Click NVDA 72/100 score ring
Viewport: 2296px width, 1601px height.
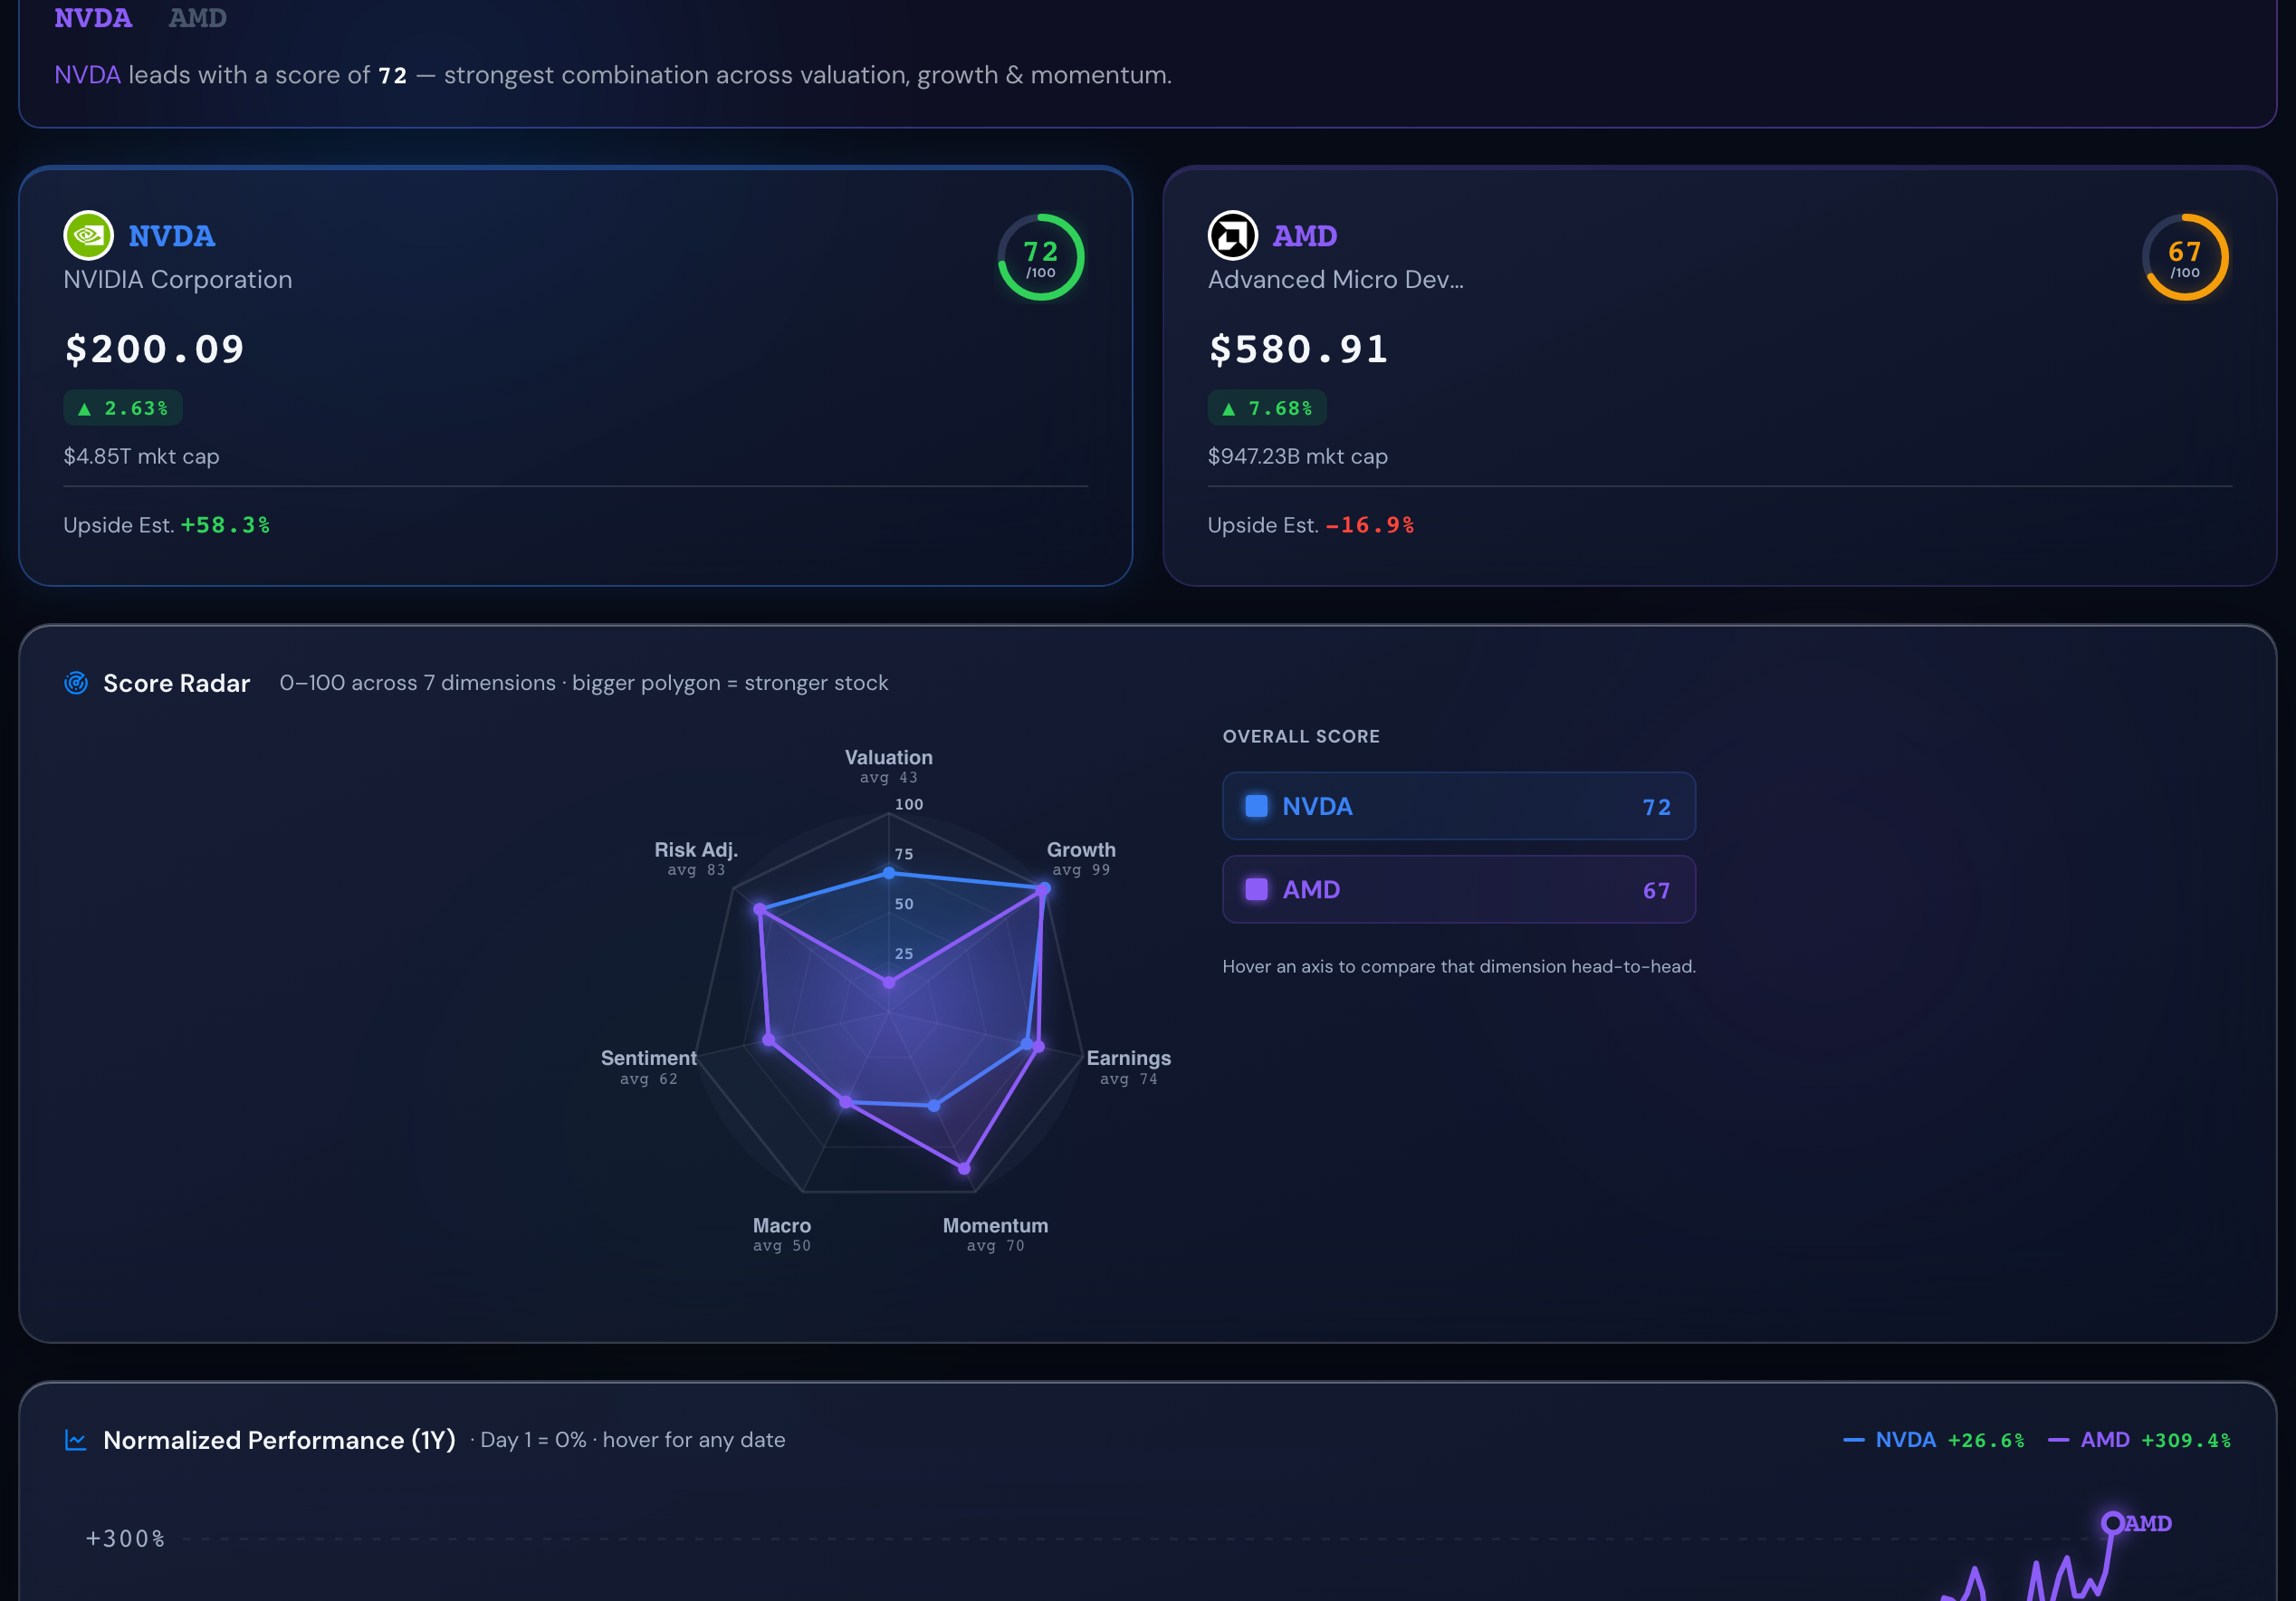[x=1041, y=257]
